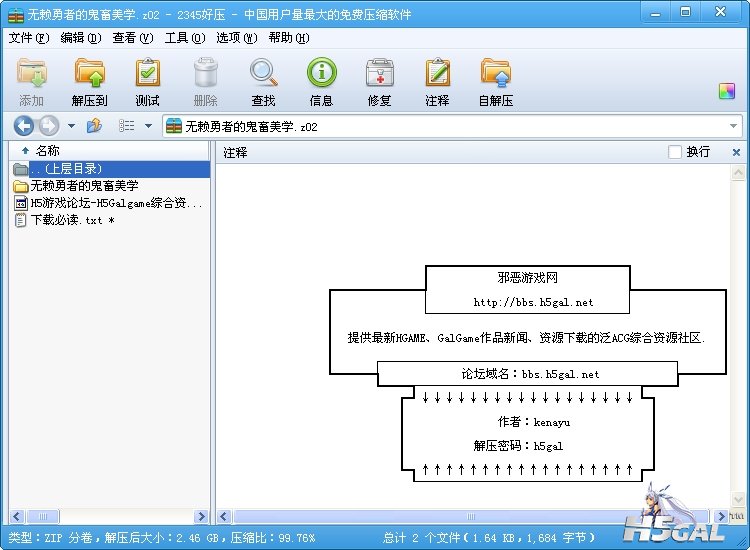Close the 注释 comment panel

click(736, 153)
